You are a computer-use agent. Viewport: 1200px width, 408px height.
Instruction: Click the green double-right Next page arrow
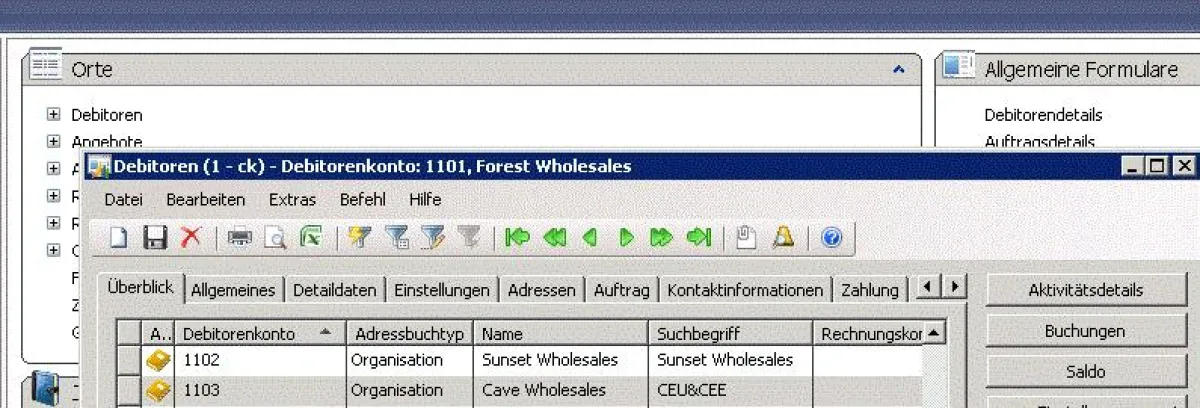click(661, 237)
